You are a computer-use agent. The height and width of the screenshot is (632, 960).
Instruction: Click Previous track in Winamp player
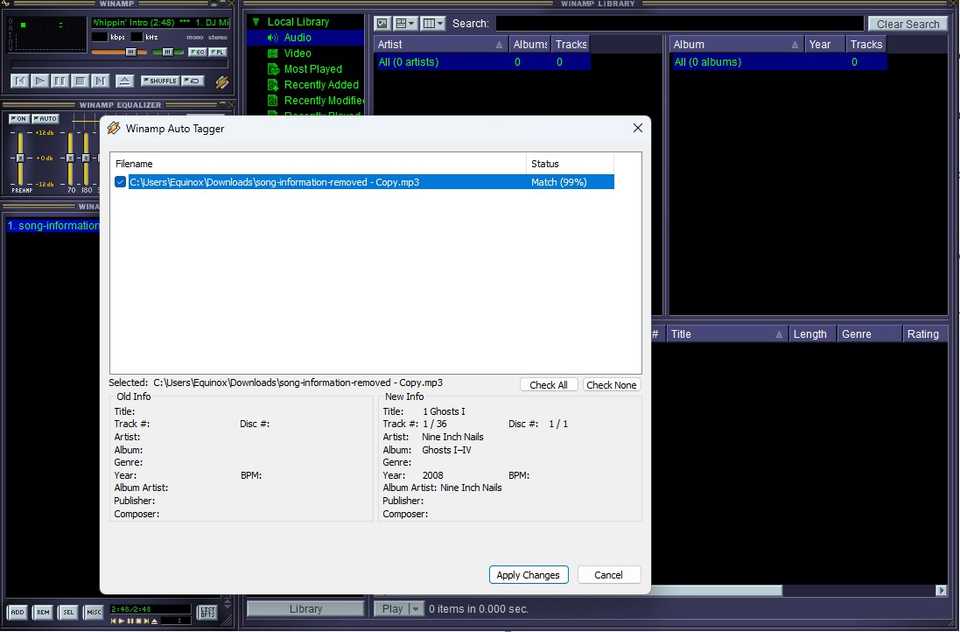click(20, 81)
